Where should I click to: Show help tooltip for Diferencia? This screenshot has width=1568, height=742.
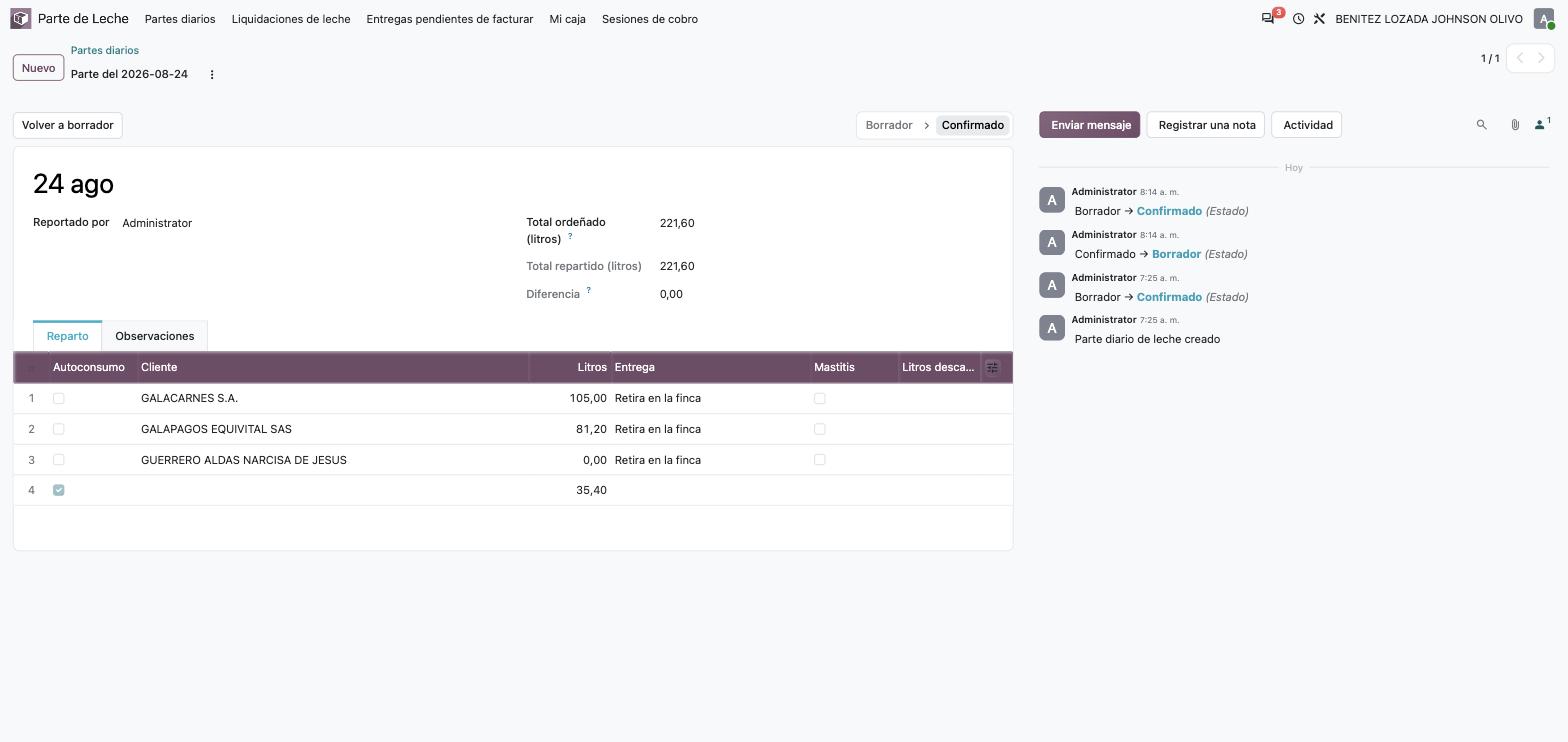point(588,291)
